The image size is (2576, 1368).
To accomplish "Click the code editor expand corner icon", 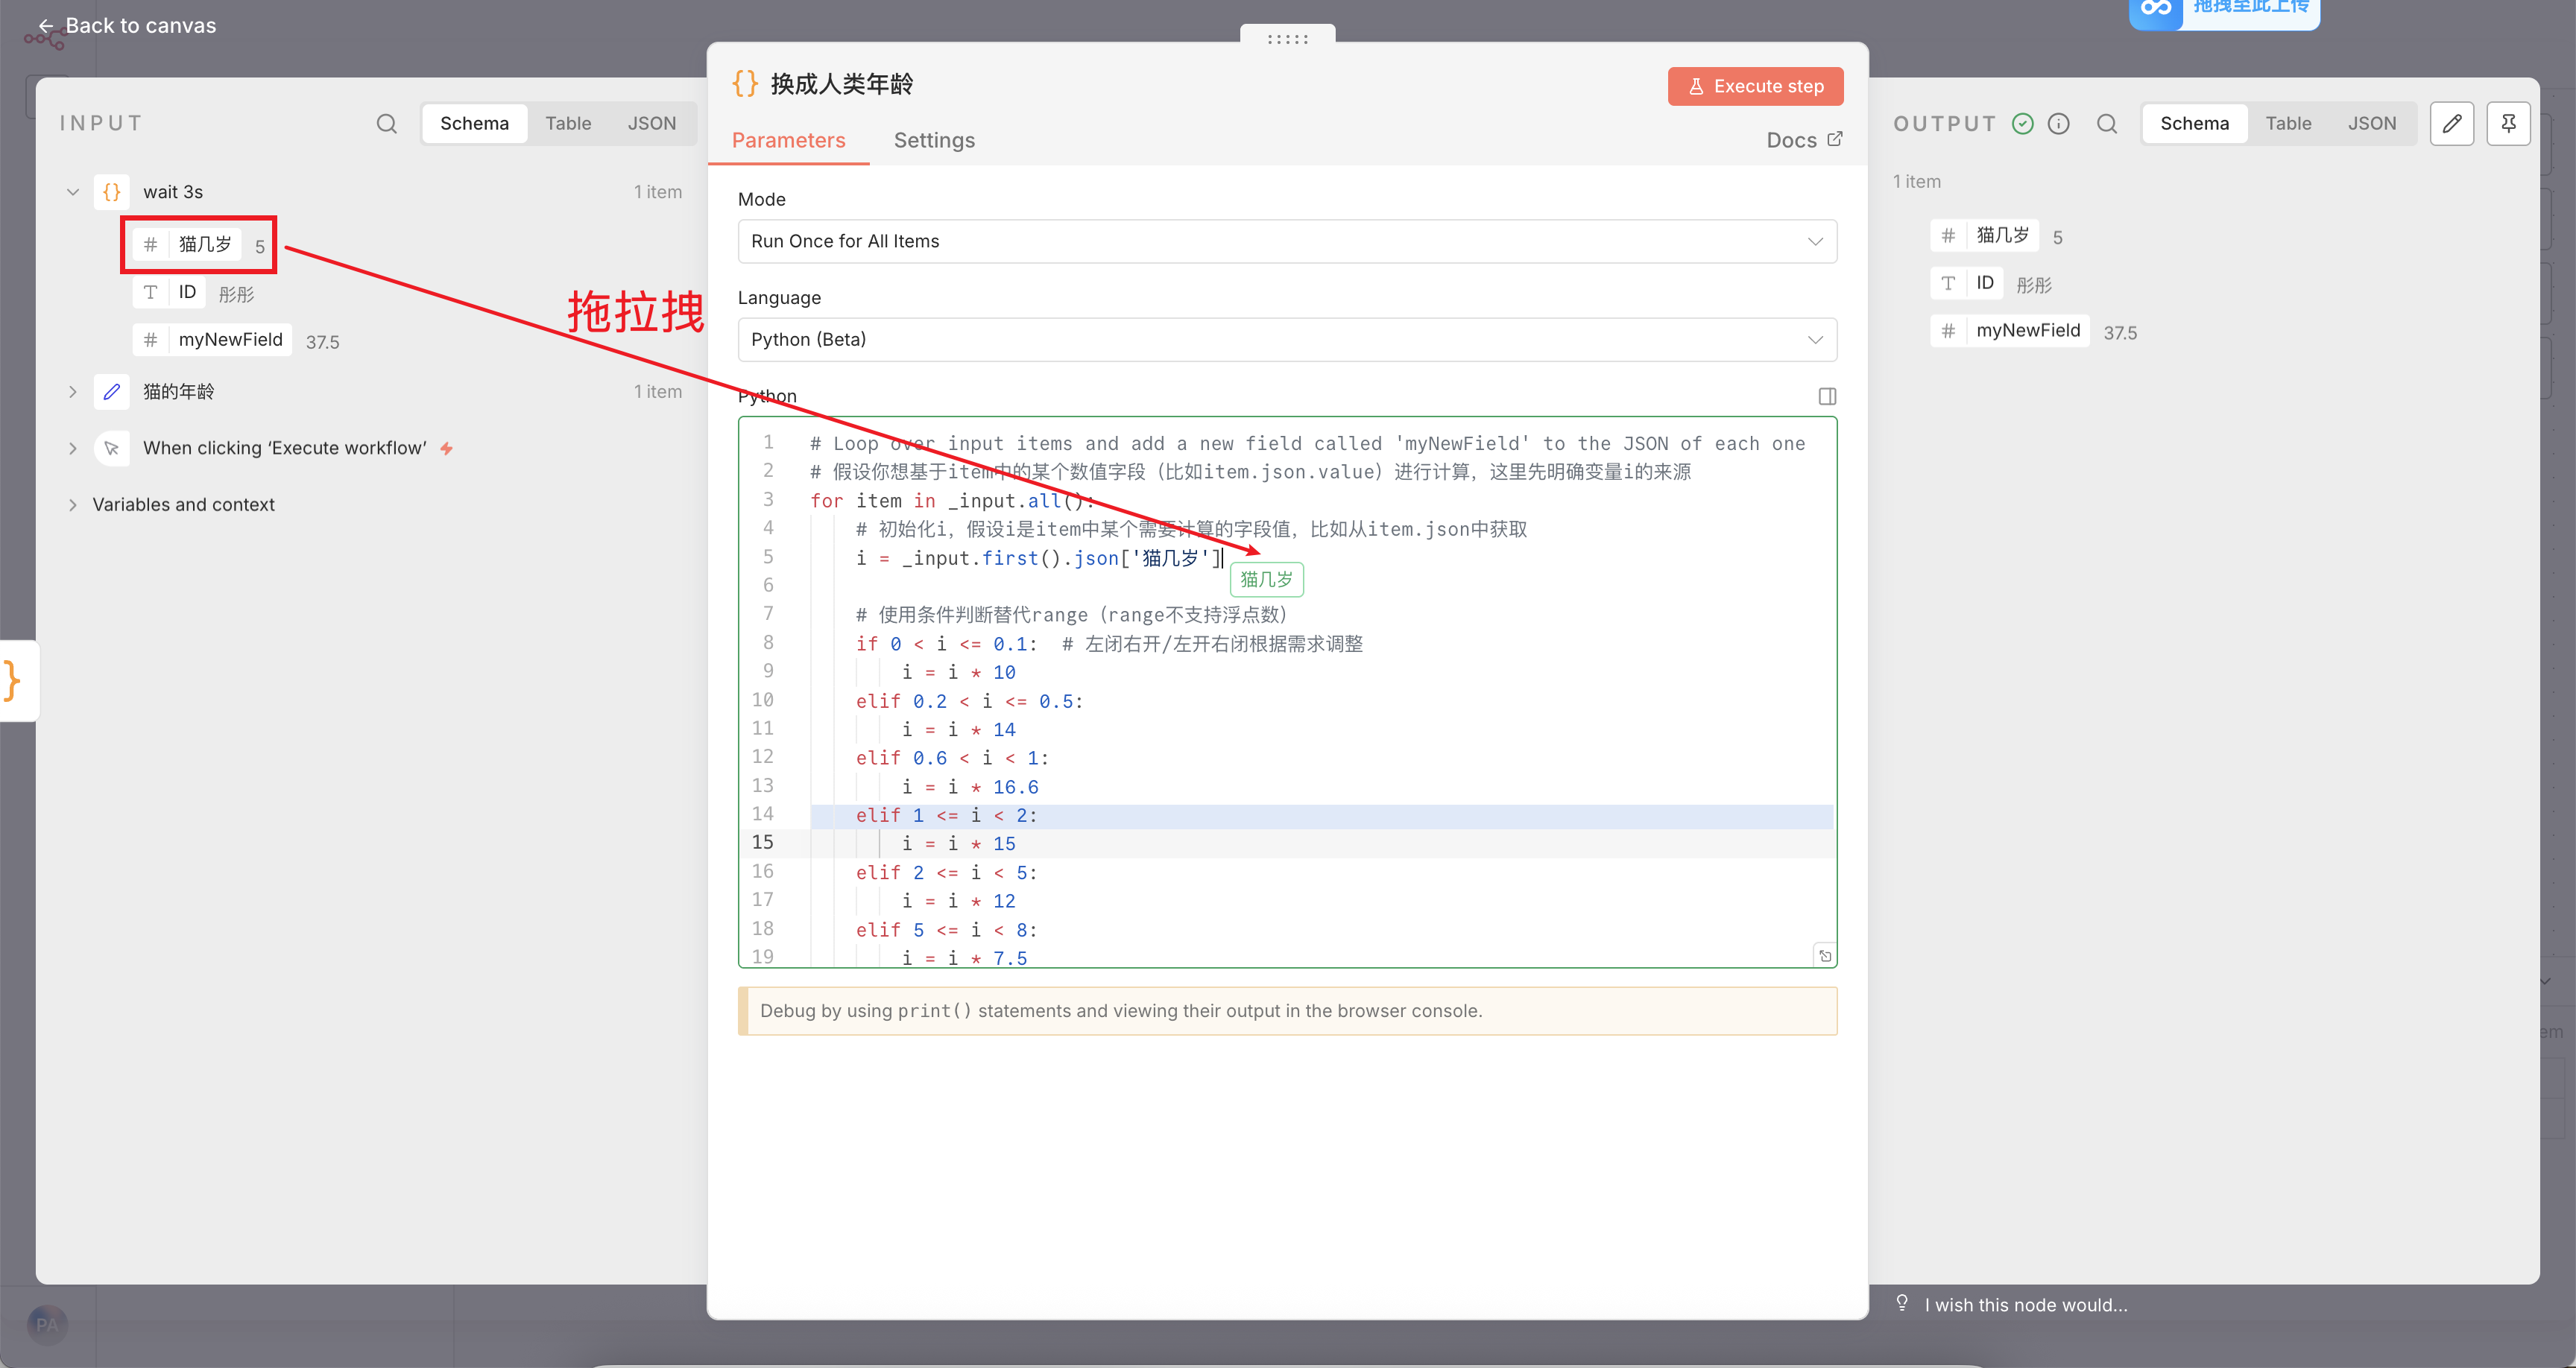I will pyautogui.click(x=1825, y=956).
